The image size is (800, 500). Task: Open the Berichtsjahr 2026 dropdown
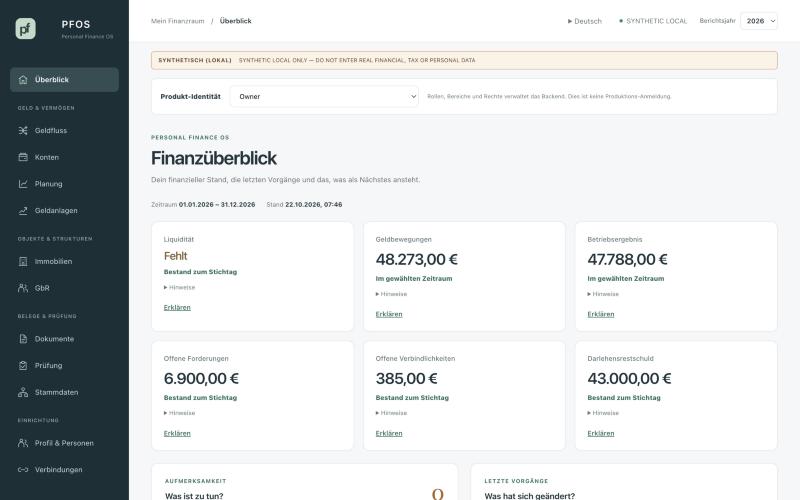(x=759, y=21)
